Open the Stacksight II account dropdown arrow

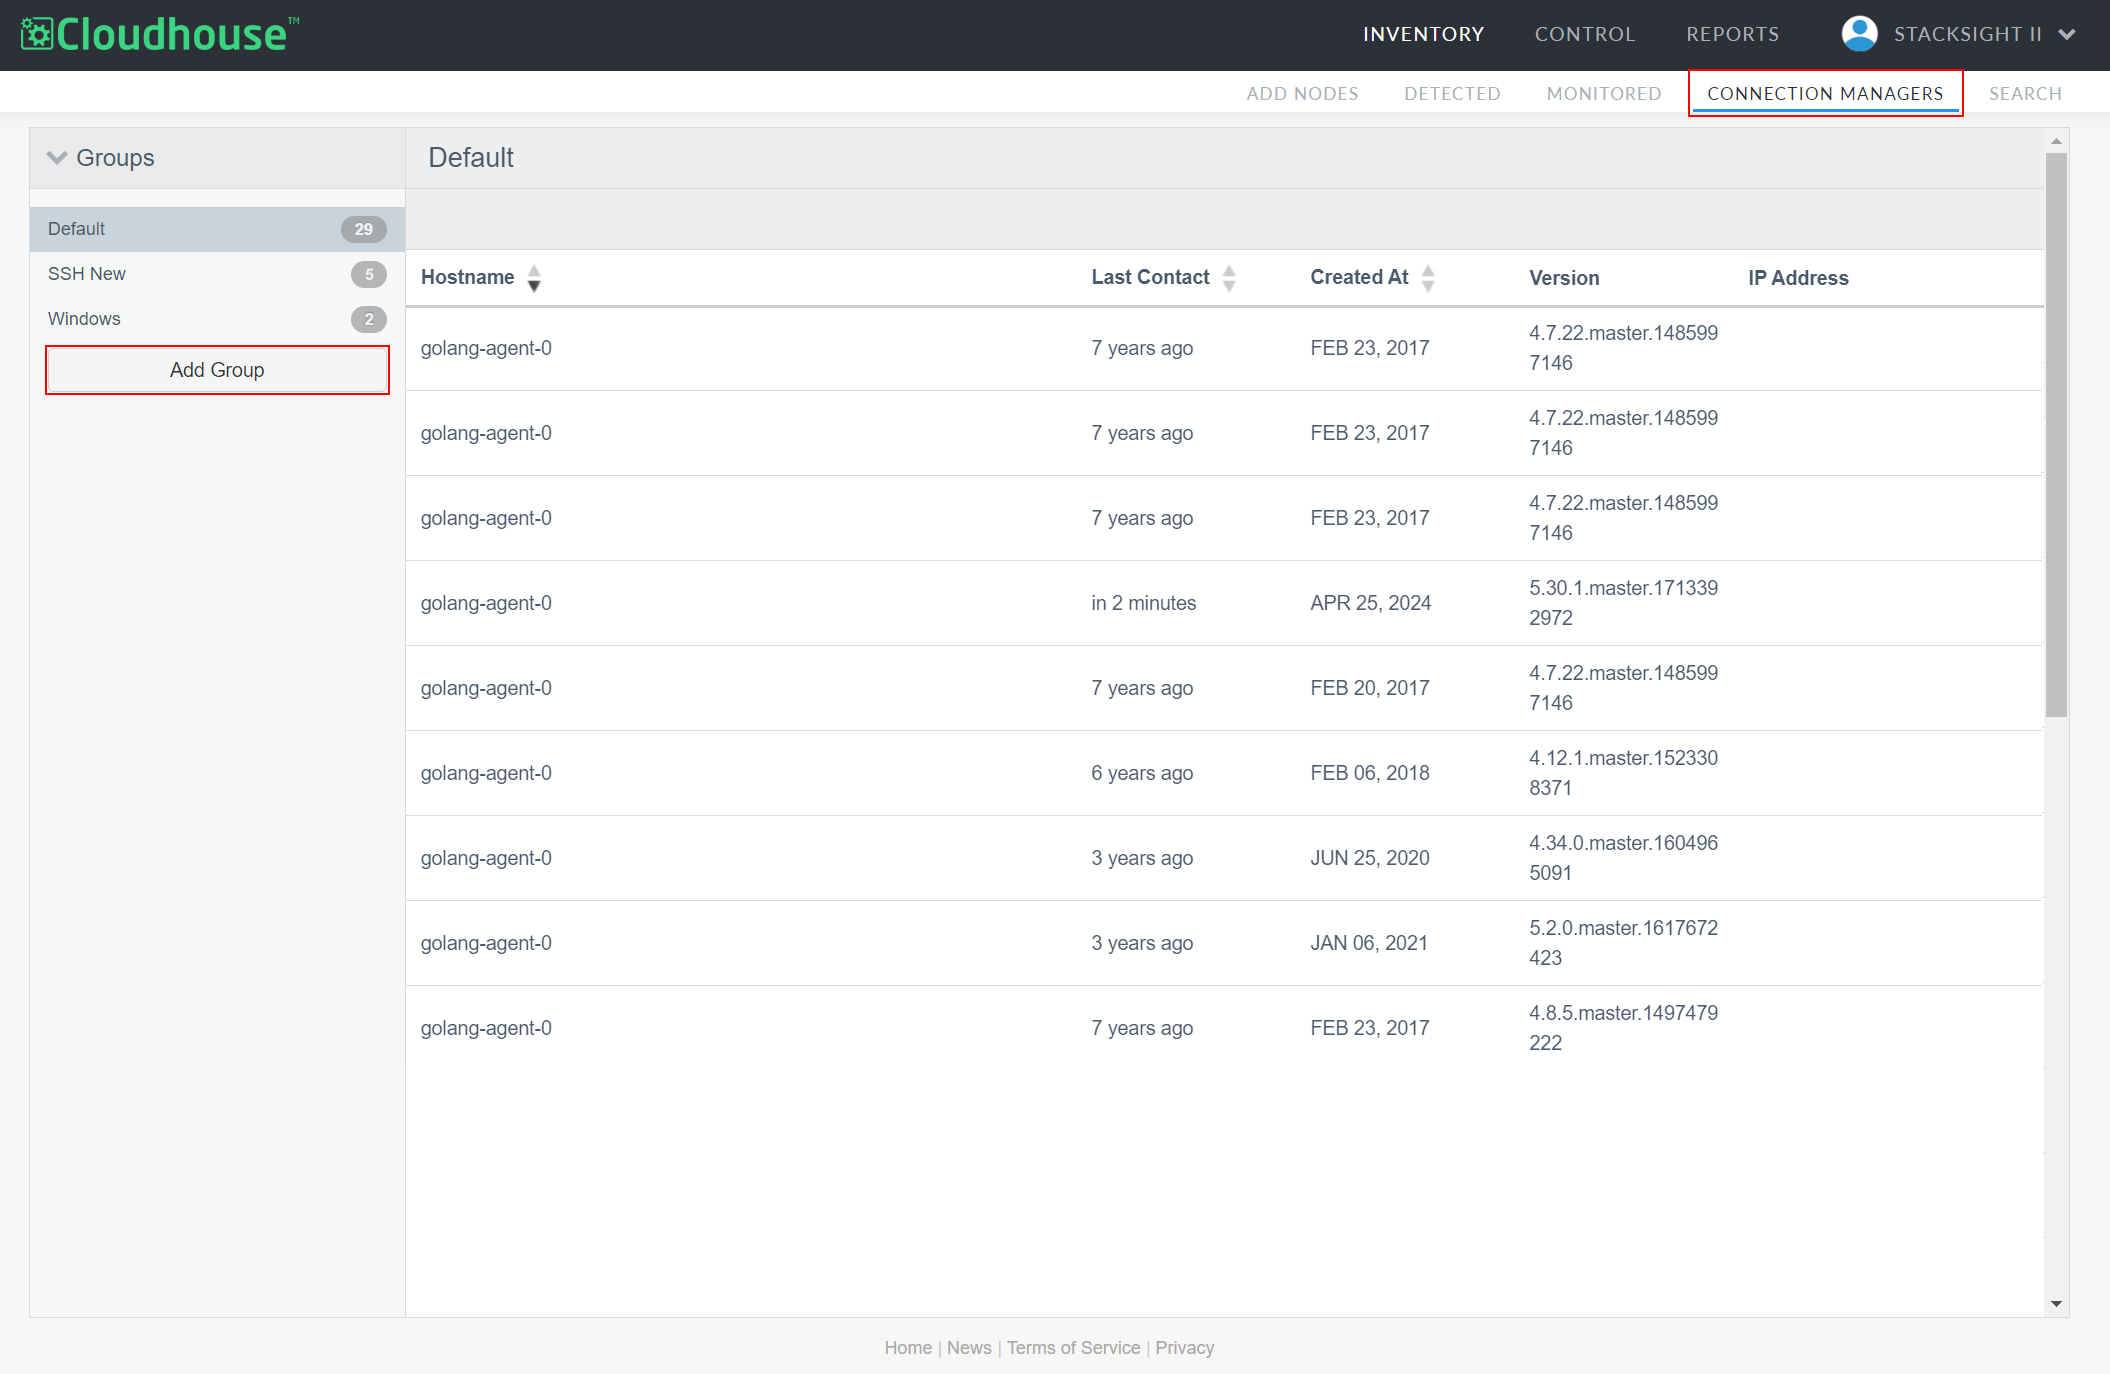tap(2067, 35)
